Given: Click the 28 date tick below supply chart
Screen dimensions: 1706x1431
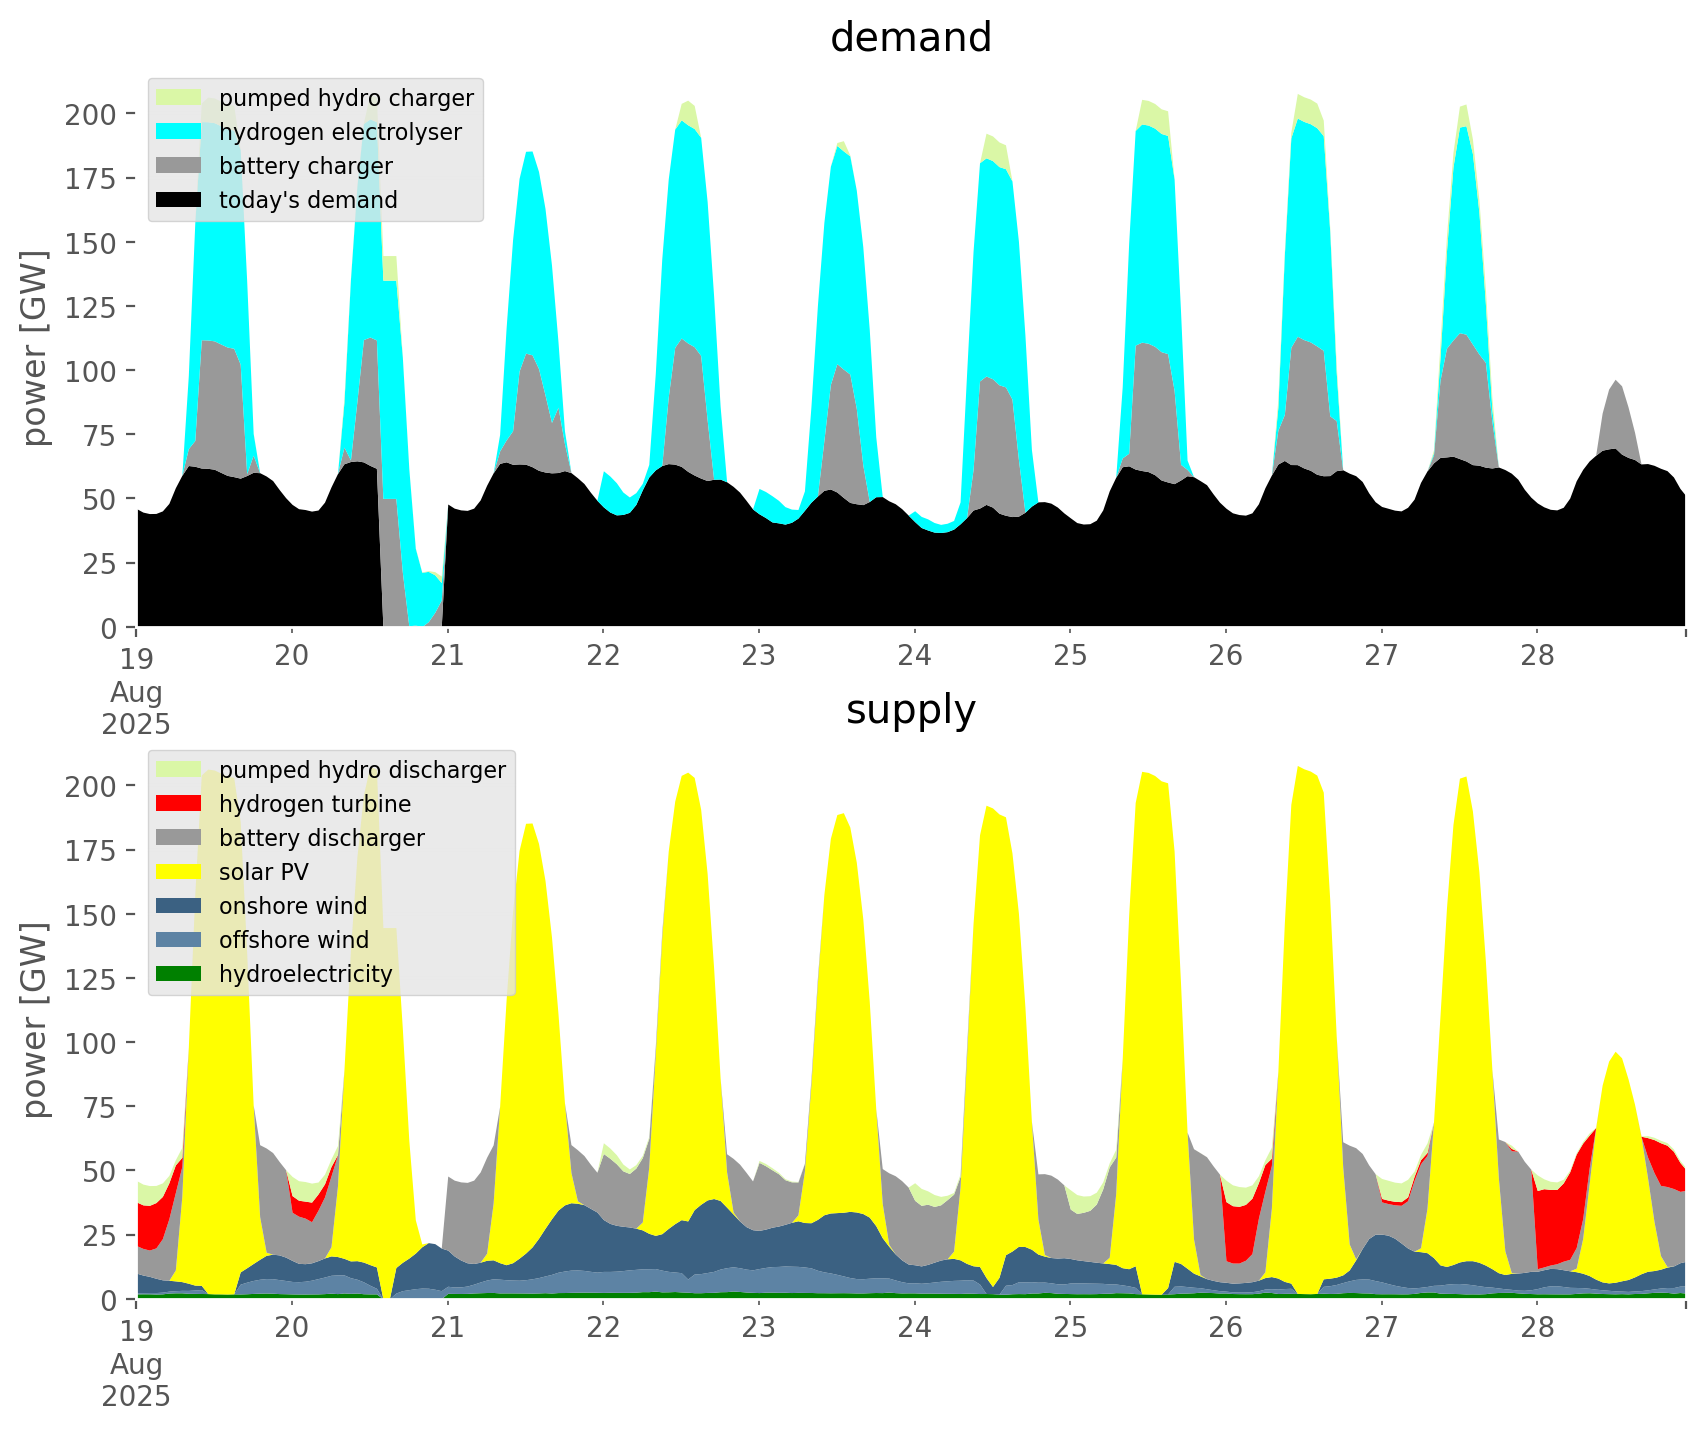Looking at the screenshot, I should tap(1537, 1328).
